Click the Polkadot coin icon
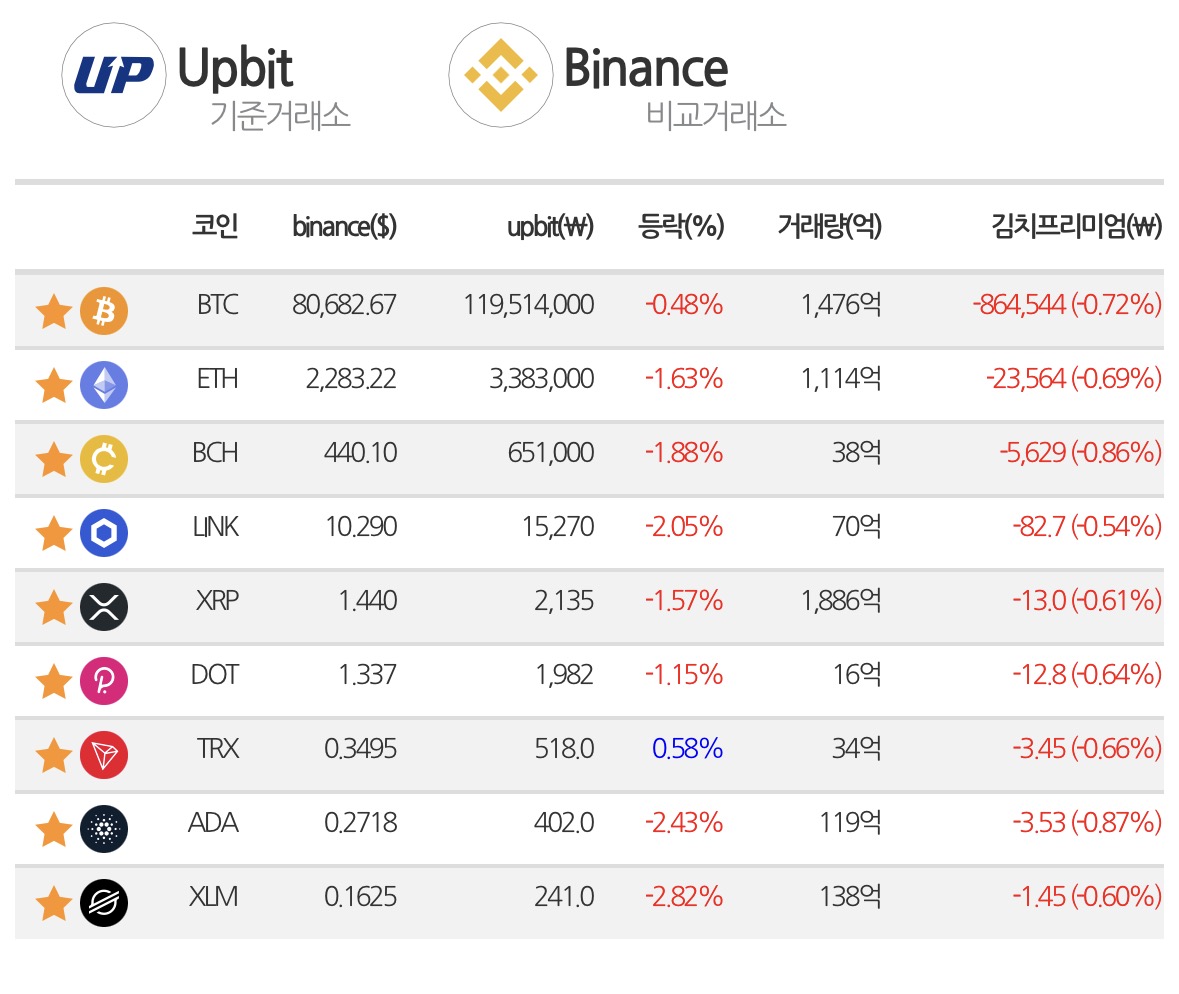This screenshot has height=994, width=1179. (x=104, y=681)
